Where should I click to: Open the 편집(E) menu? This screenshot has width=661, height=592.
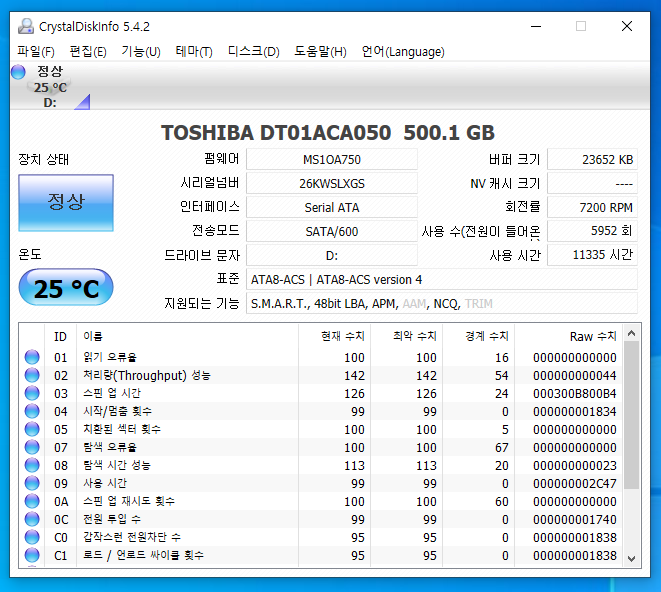pyautogui.click(x=88, y=51)
